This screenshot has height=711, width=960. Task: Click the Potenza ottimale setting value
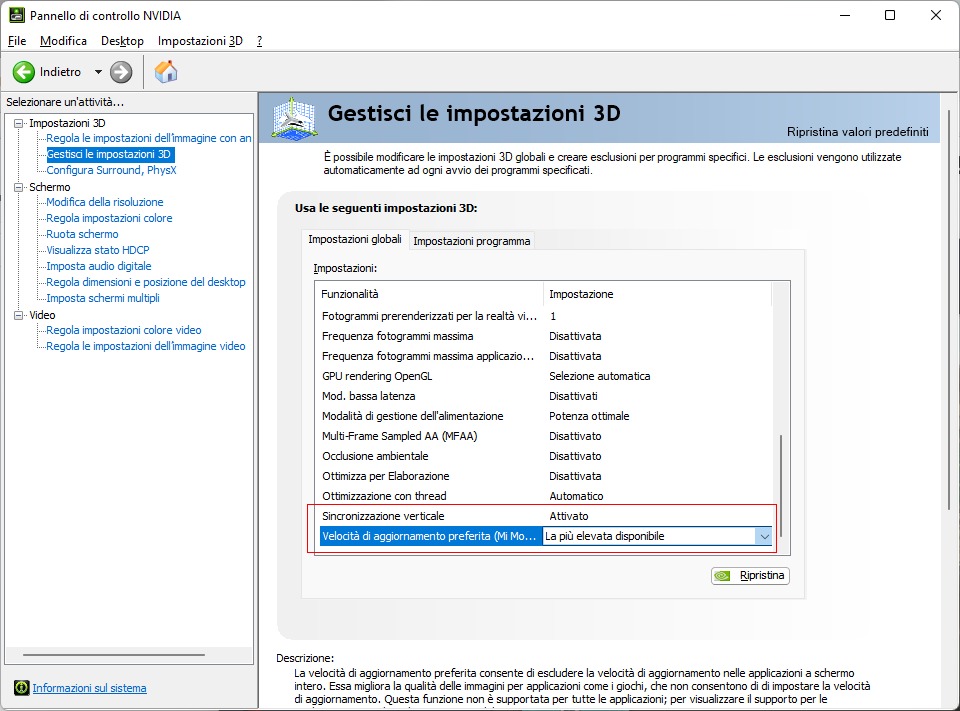pos(589,416)
